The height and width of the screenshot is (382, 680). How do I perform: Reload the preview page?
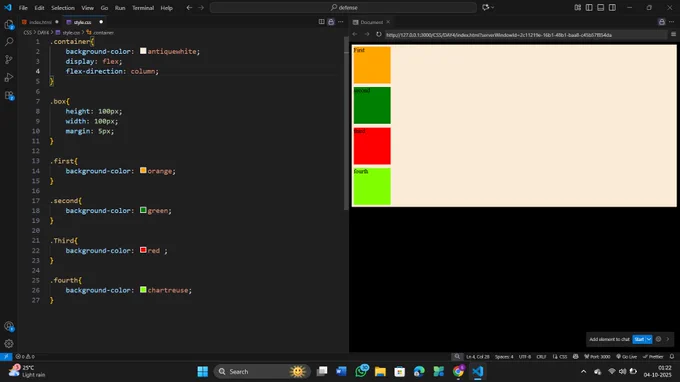pyautogui.click(x=379, y=34)
